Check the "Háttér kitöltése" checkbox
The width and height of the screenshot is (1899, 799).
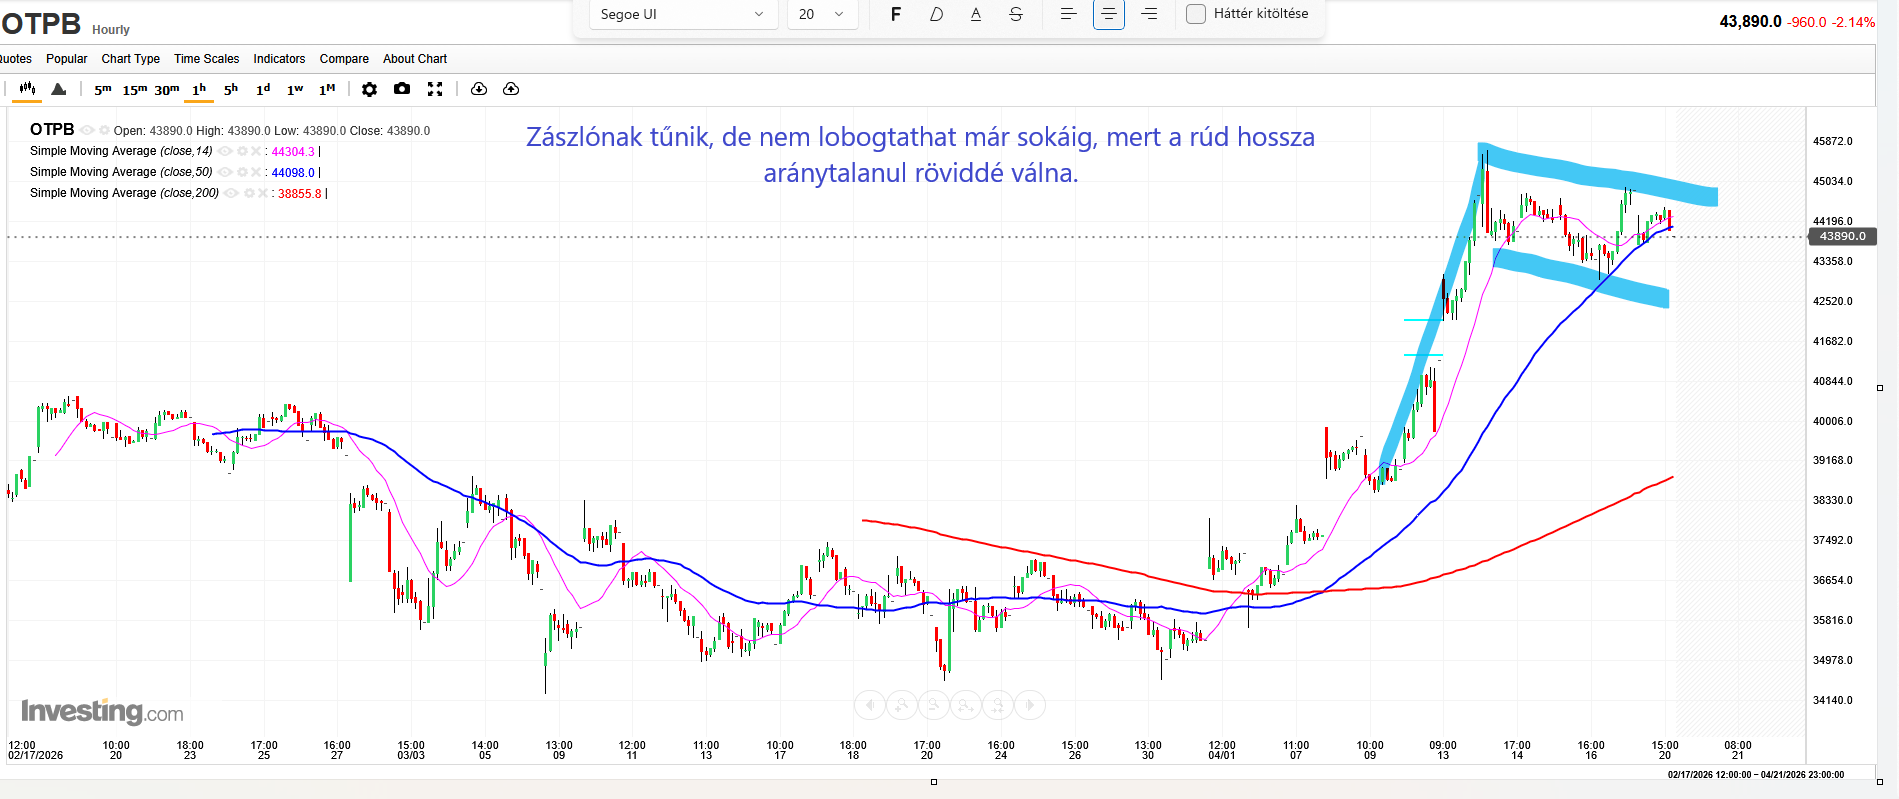coord(1196,14)
